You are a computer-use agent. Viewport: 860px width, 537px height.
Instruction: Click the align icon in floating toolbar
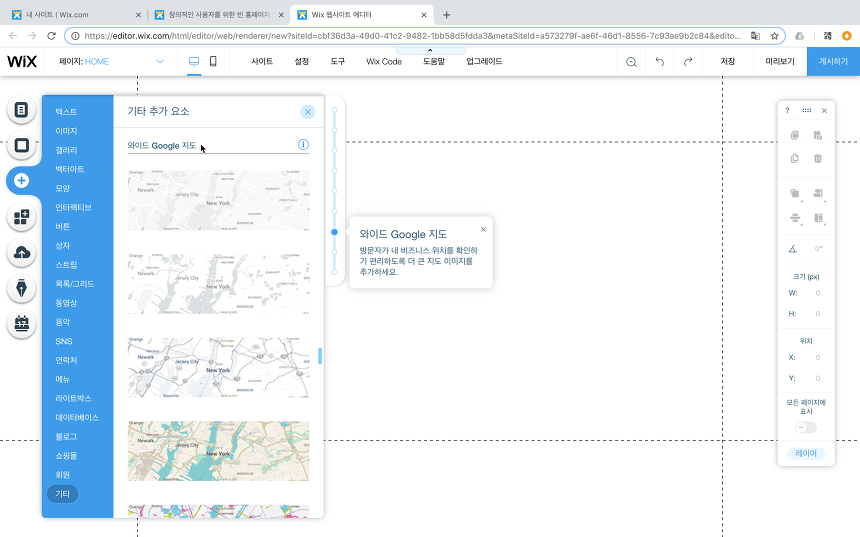pos(818,194)
